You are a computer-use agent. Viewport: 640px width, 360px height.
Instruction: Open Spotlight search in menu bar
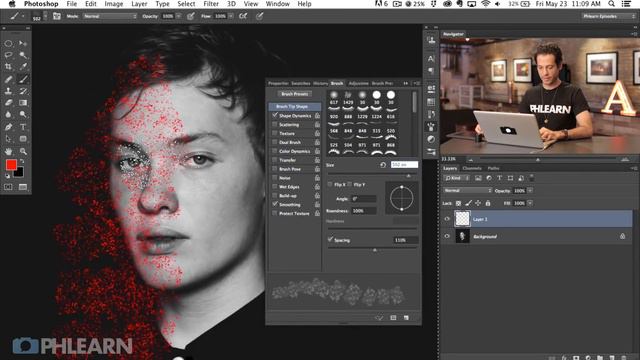pyautogui.click(x=611, y=4)
